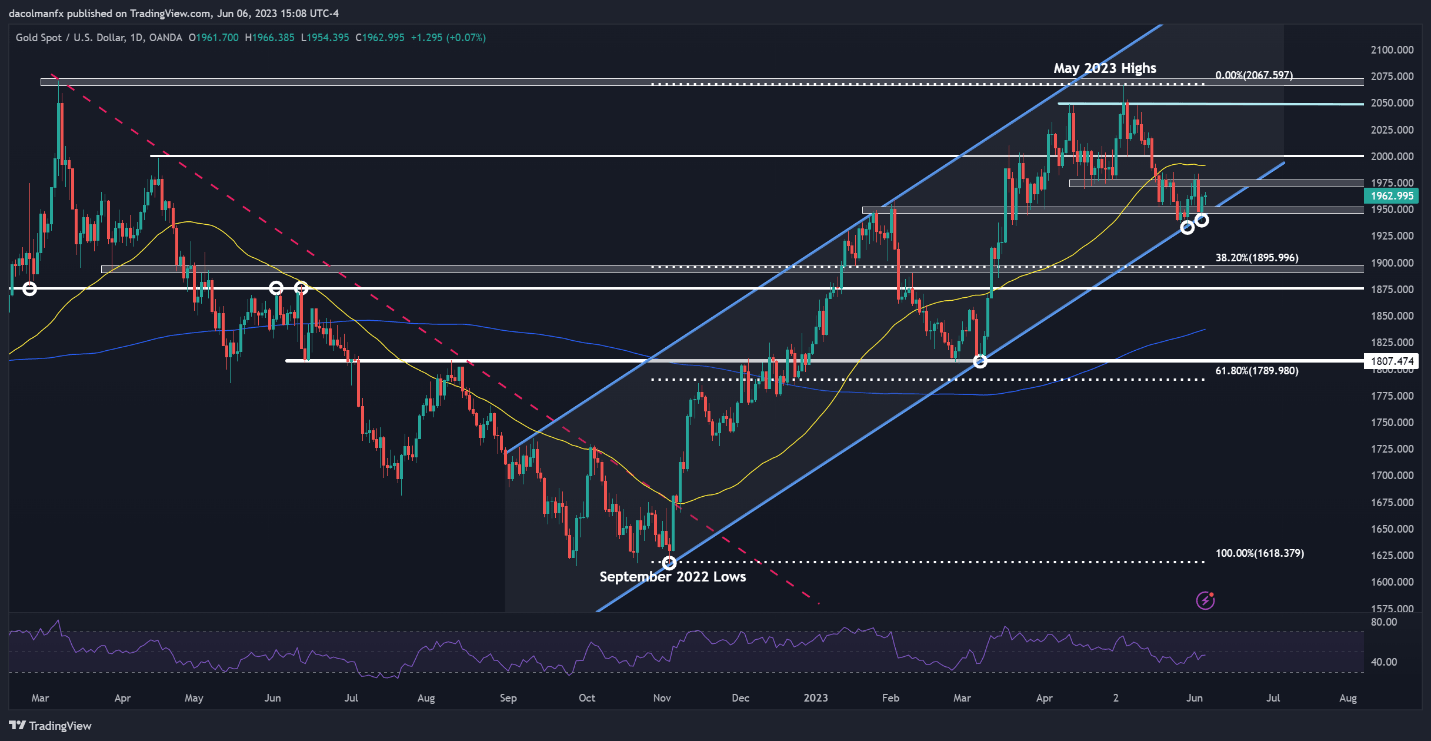1431x741 pixels.
Task: Click 2050.000 on the price axis
Action: (1391, 103)
